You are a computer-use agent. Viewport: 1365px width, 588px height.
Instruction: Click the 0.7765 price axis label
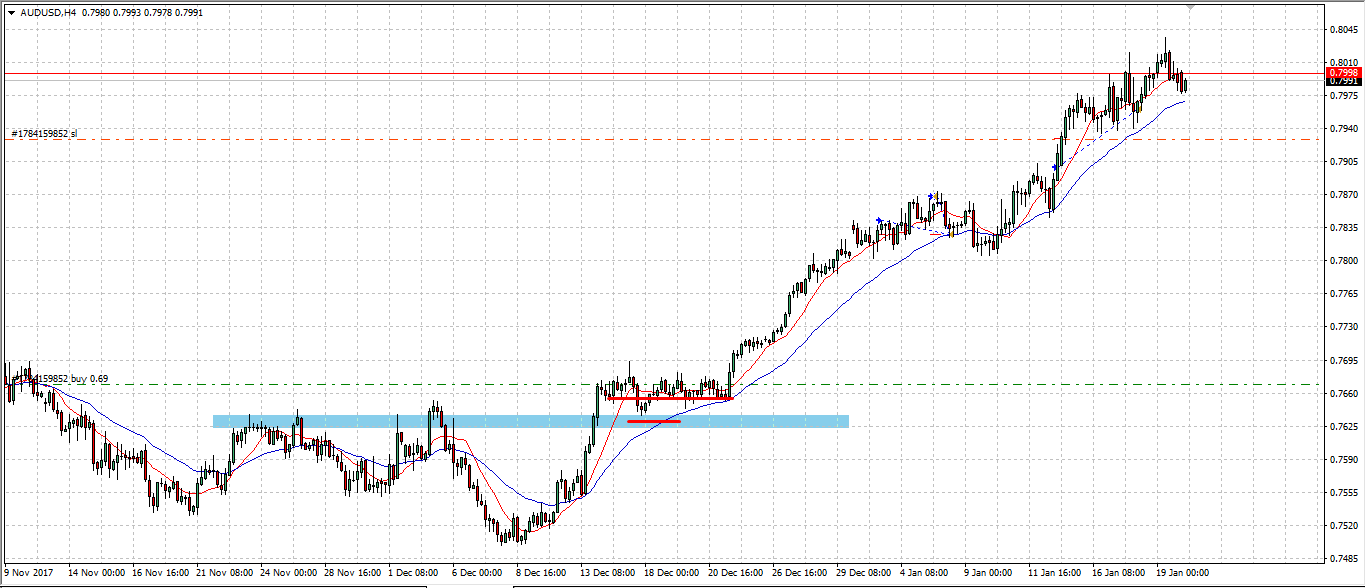point(1344,294)
